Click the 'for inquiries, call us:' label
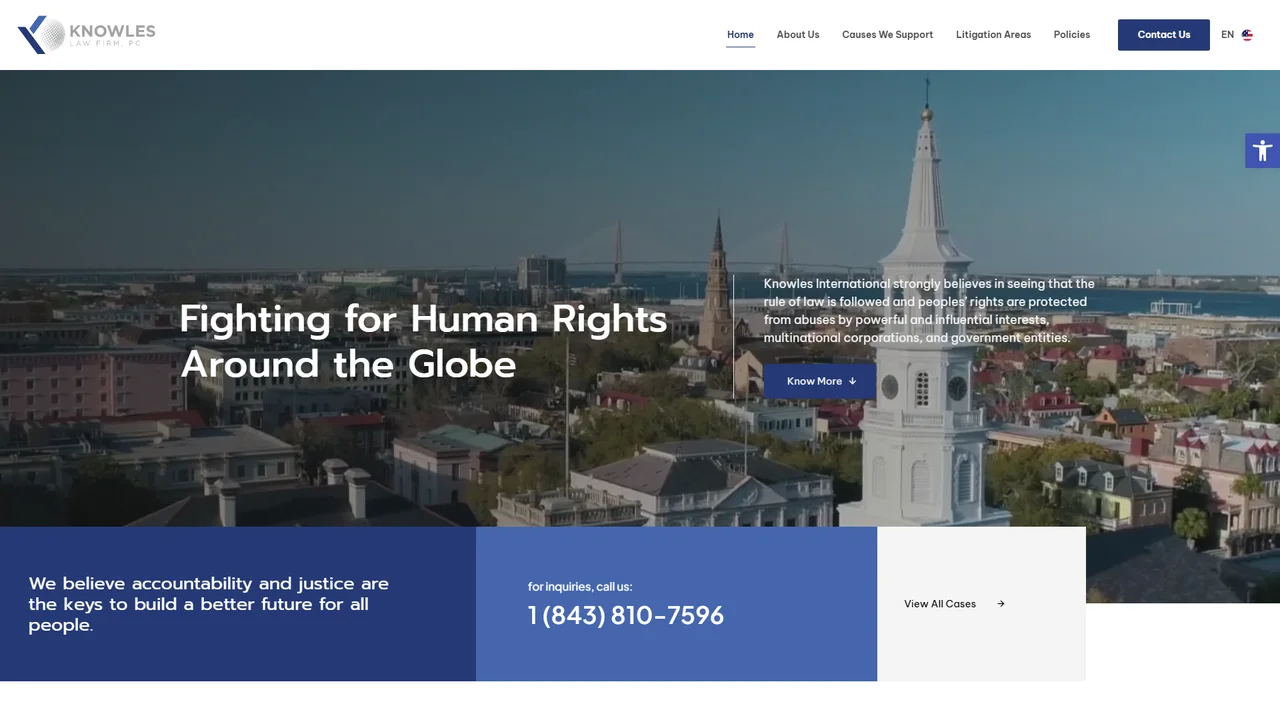 [580, 587]
